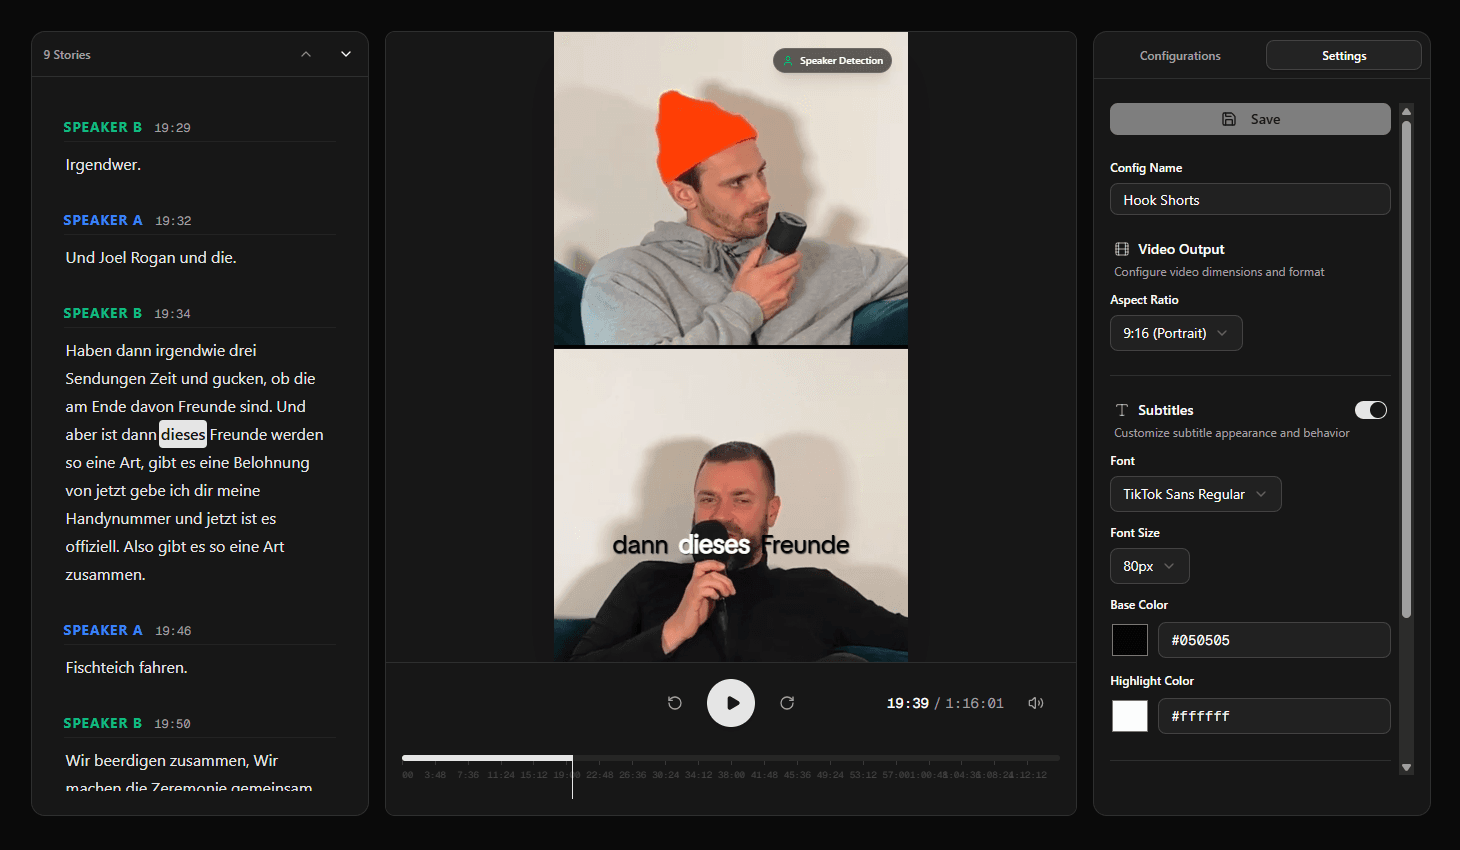
Task: Click the fast-forward playback icon
Action: tap(787, 703)
